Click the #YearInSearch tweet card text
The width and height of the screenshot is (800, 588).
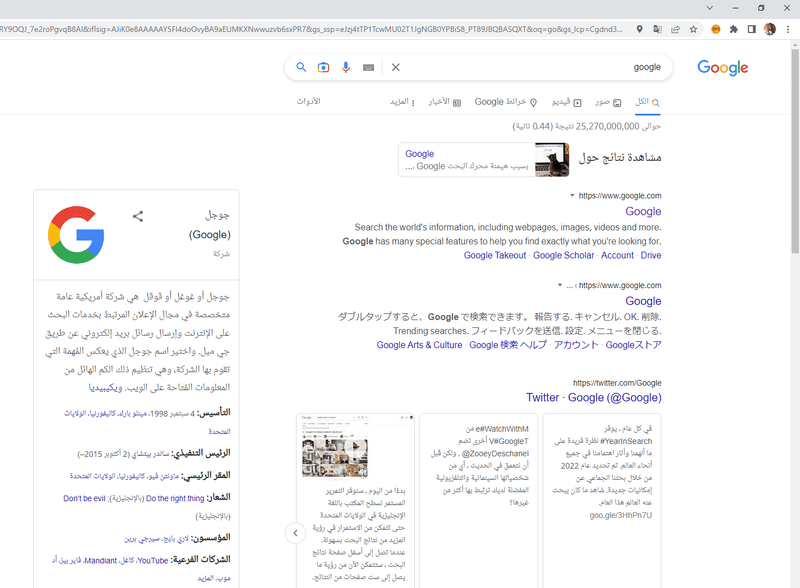pos(602,472)
